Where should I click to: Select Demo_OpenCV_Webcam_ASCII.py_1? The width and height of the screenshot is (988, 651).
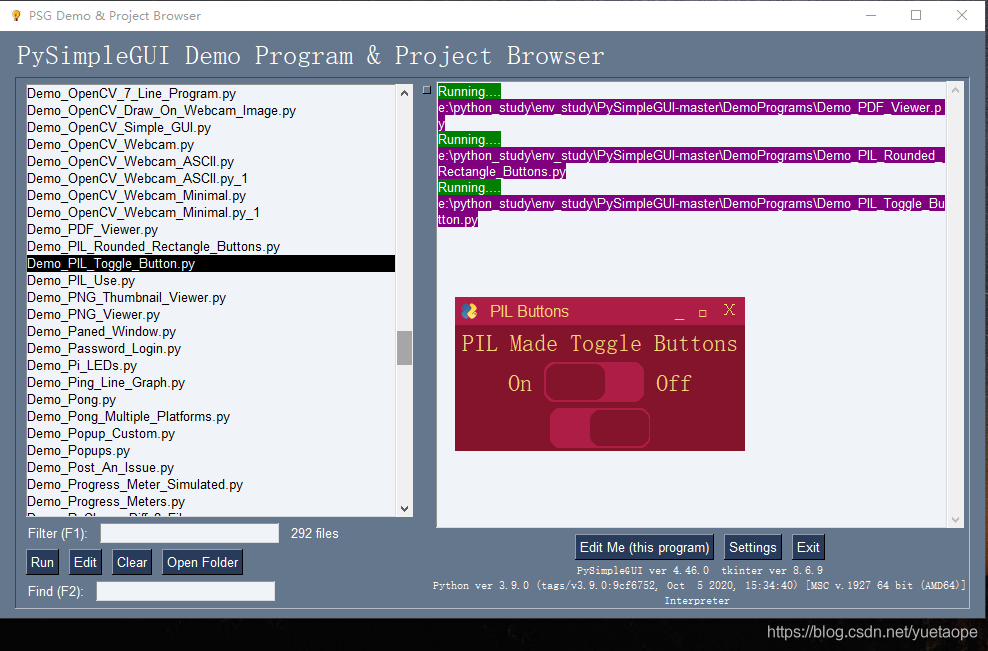coord(210,178)
